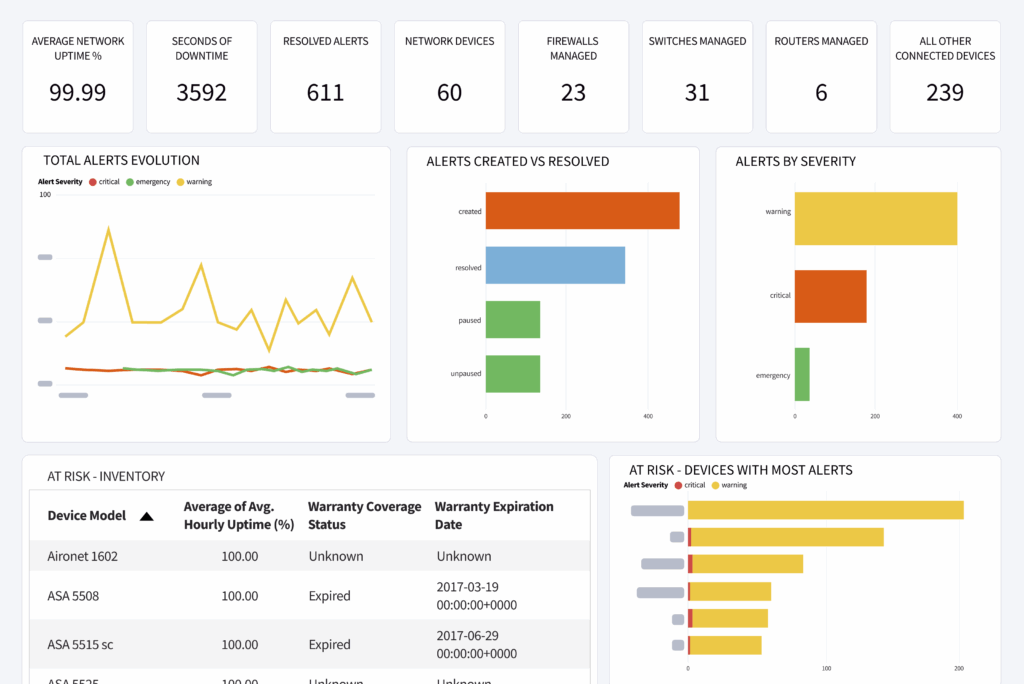Open the Resolved Alerts 611 card

(x=326, y=76)
